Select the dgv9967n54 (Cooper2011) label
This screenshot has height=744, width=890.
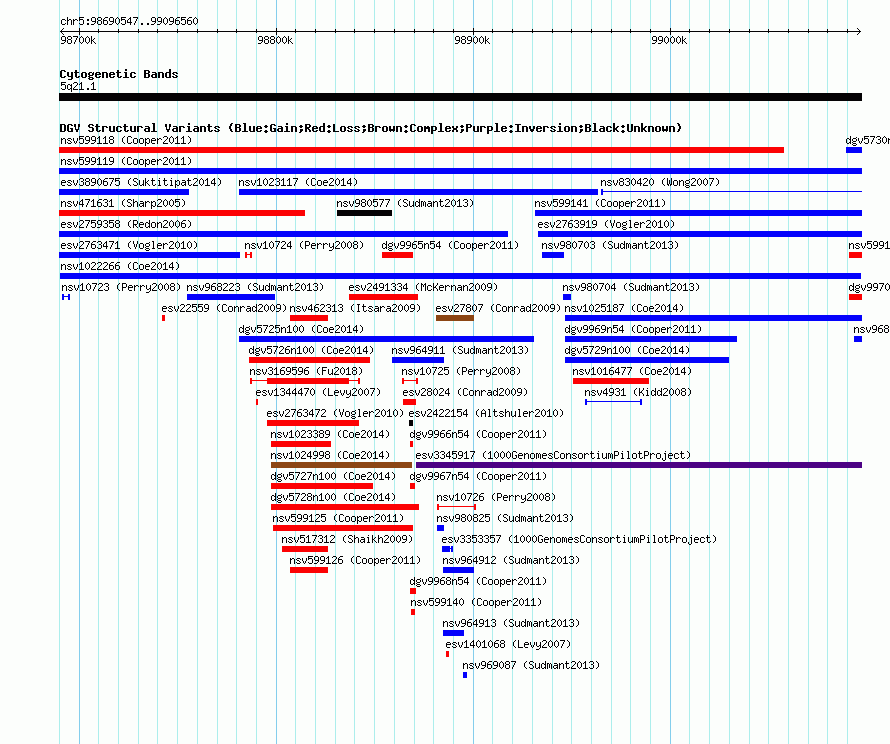tap(478, 476)
